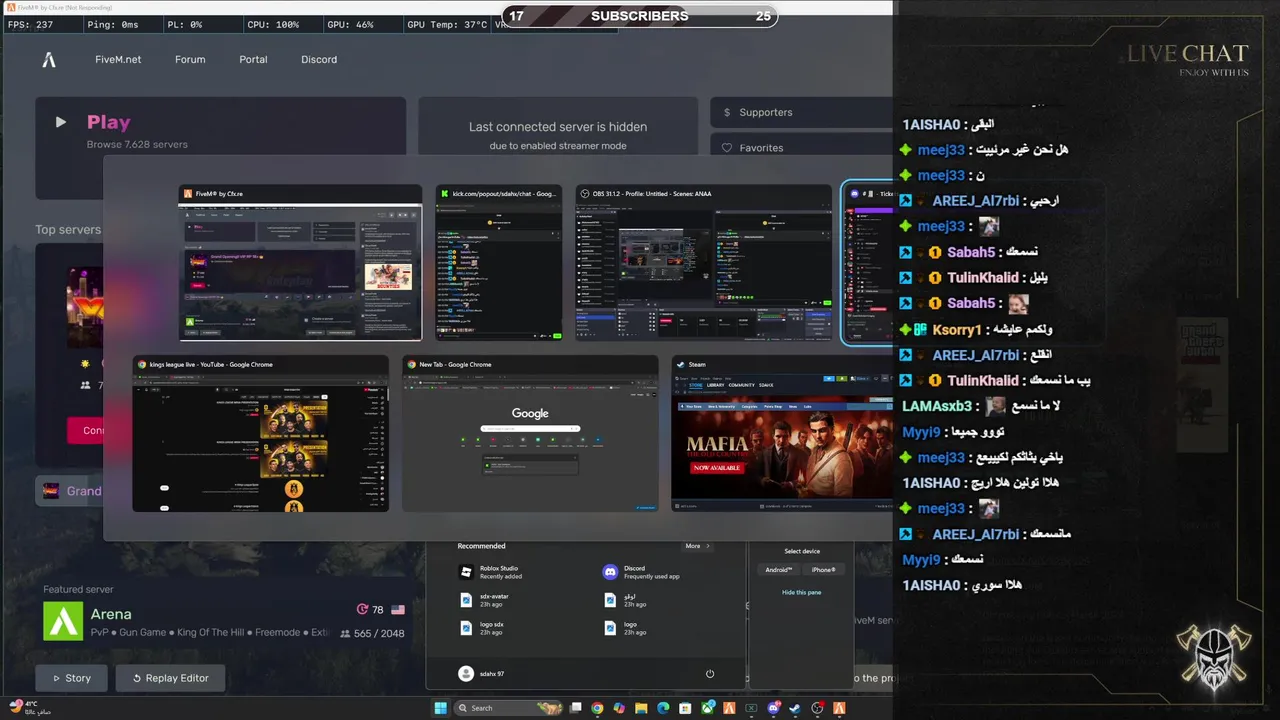The image size is (1280, 720).
Task: Switch to the Discord window thumbnail
Action: click(x=868, y=263)
